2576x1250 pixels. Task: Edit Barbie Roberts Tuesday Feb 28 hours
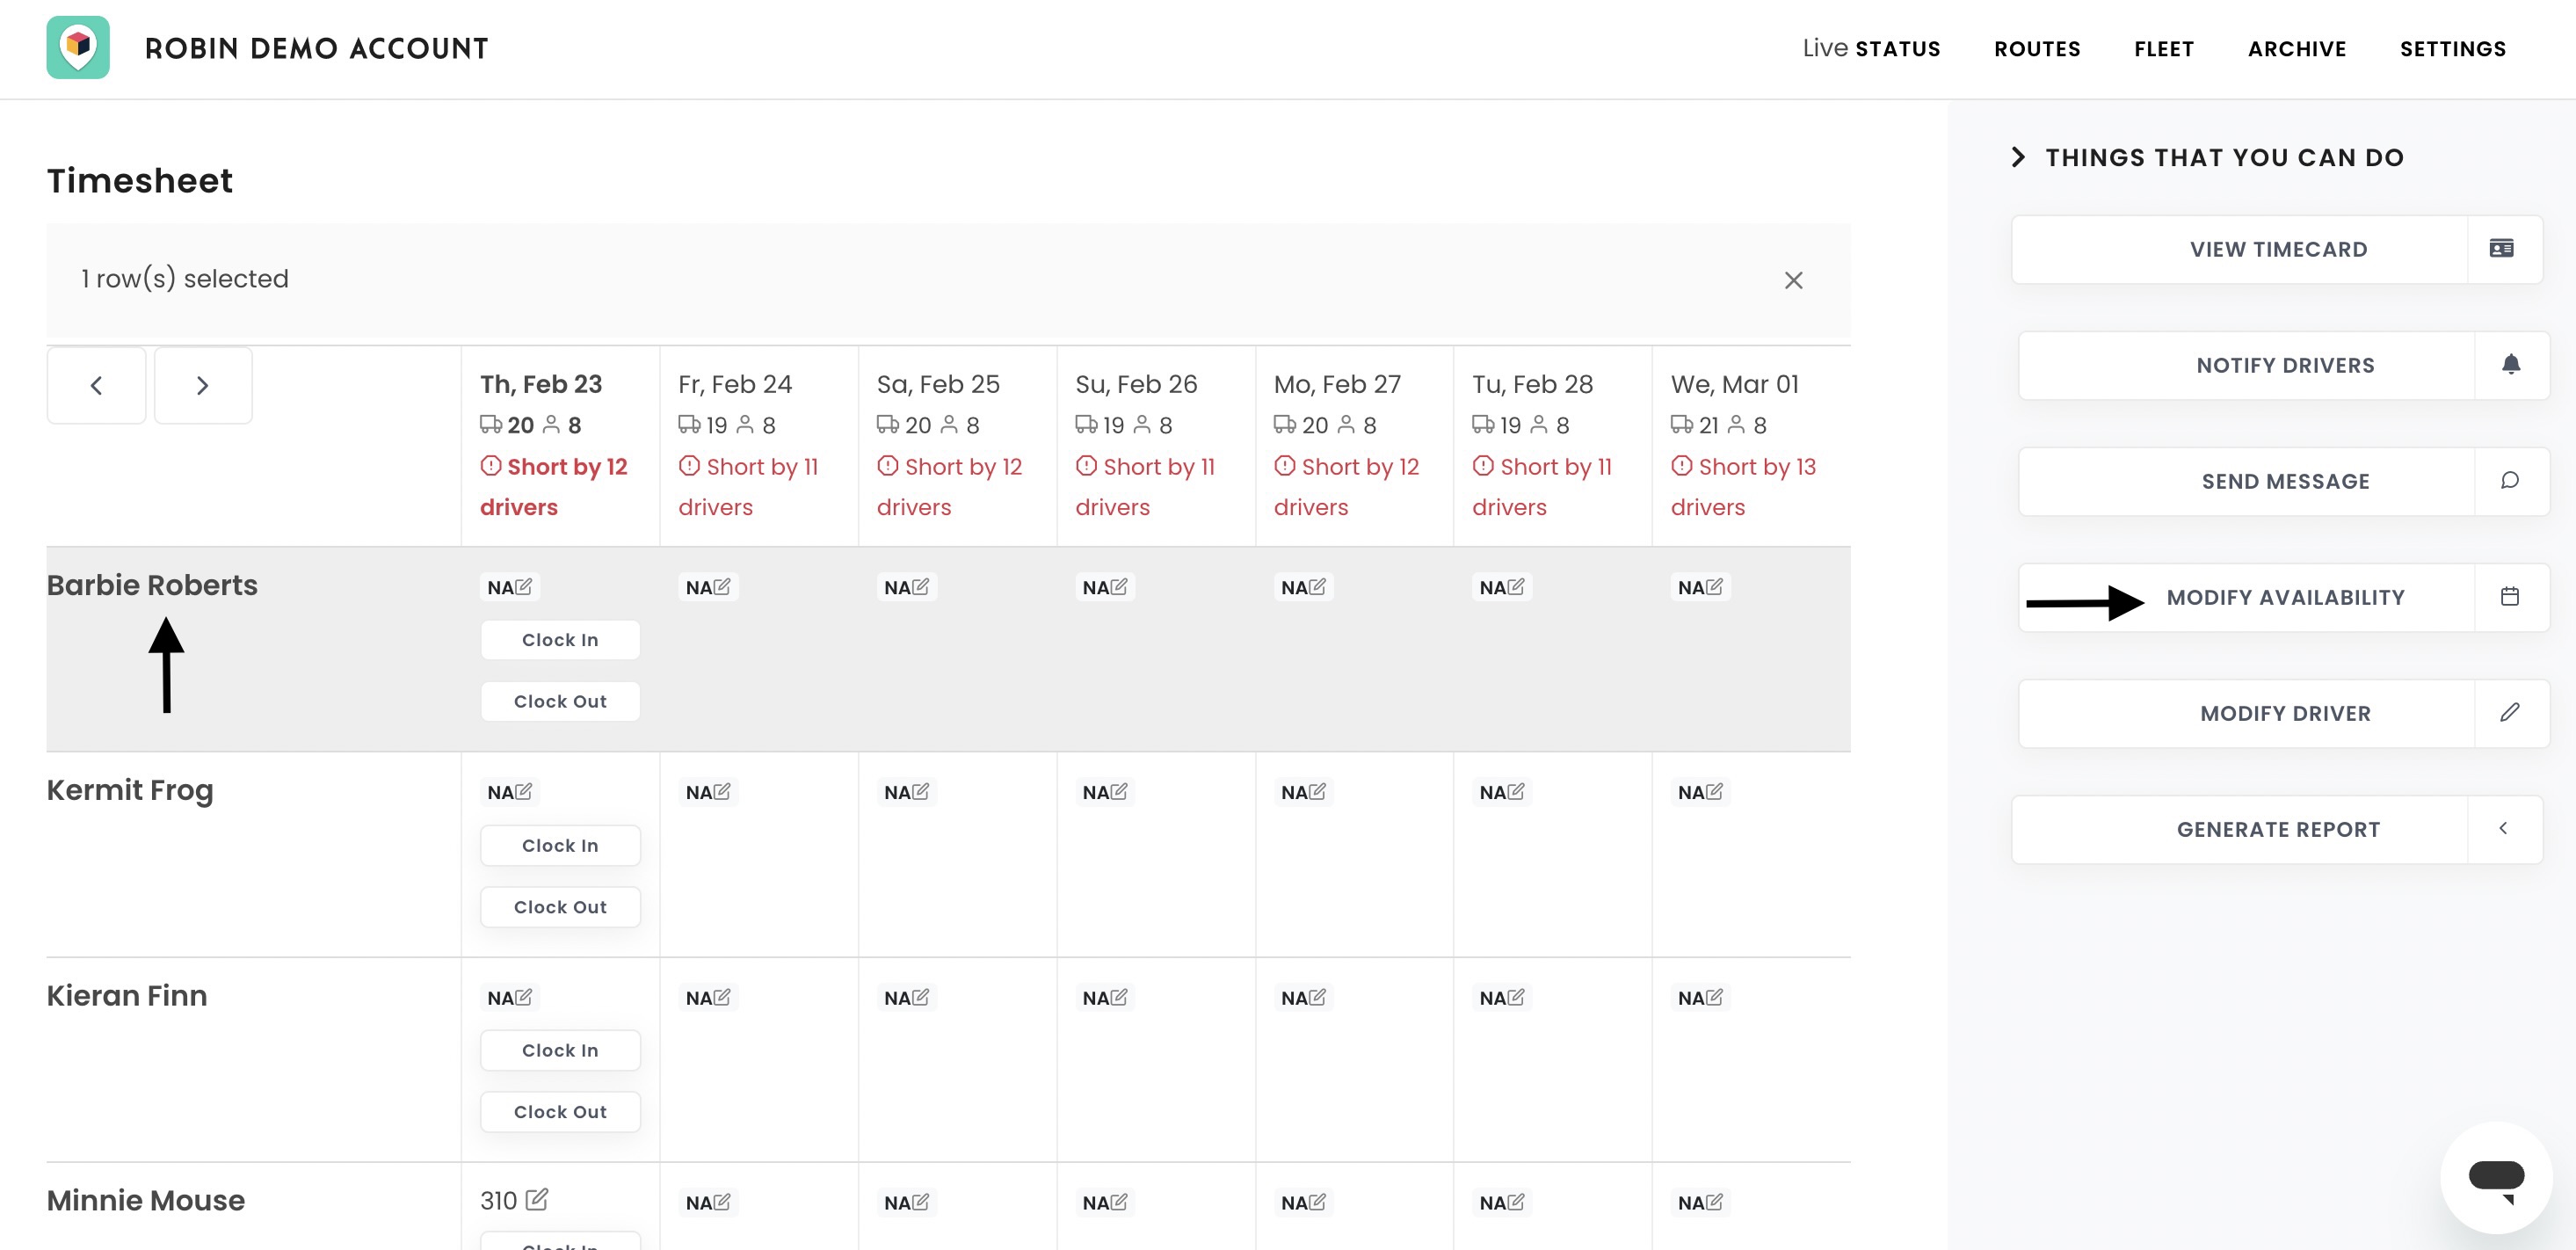[x=1515, y=587]
